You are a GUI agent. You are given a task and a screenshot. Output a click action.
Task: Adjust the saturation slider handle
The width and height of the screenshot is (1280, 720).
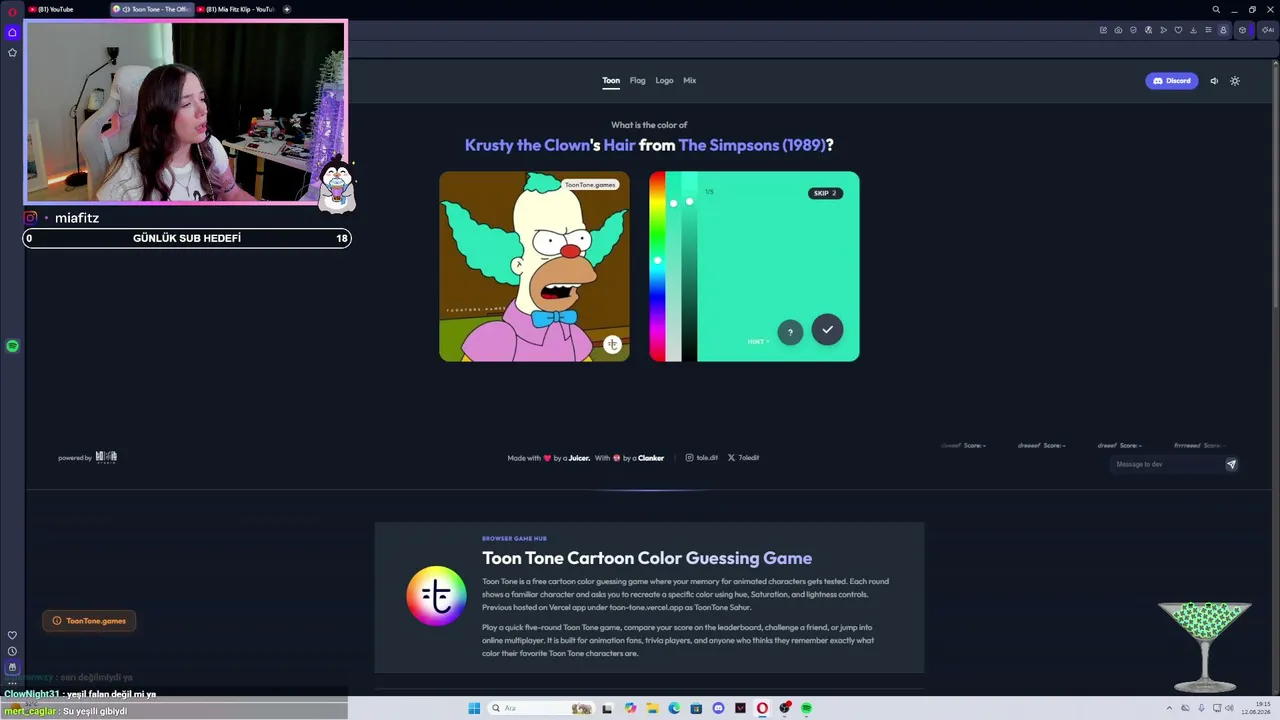673,203
